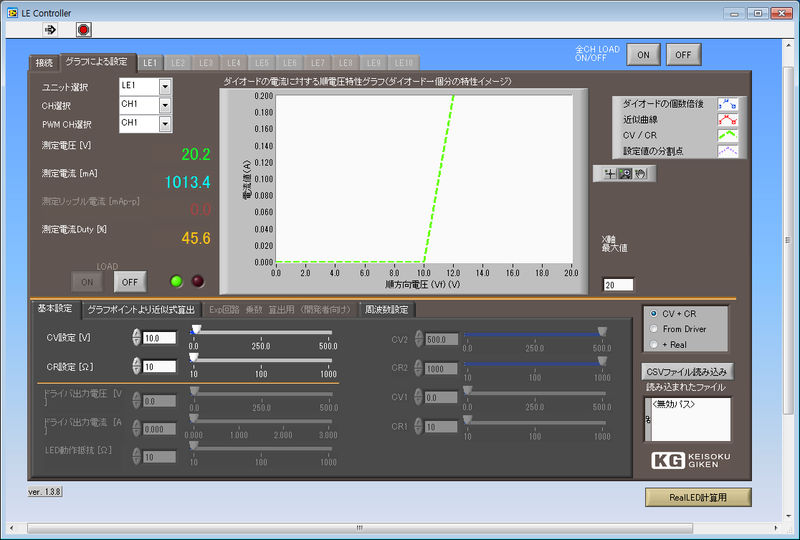Expand the CH選択 dropdown list
This screenshot has width=800, height=540.
[165, 105]
